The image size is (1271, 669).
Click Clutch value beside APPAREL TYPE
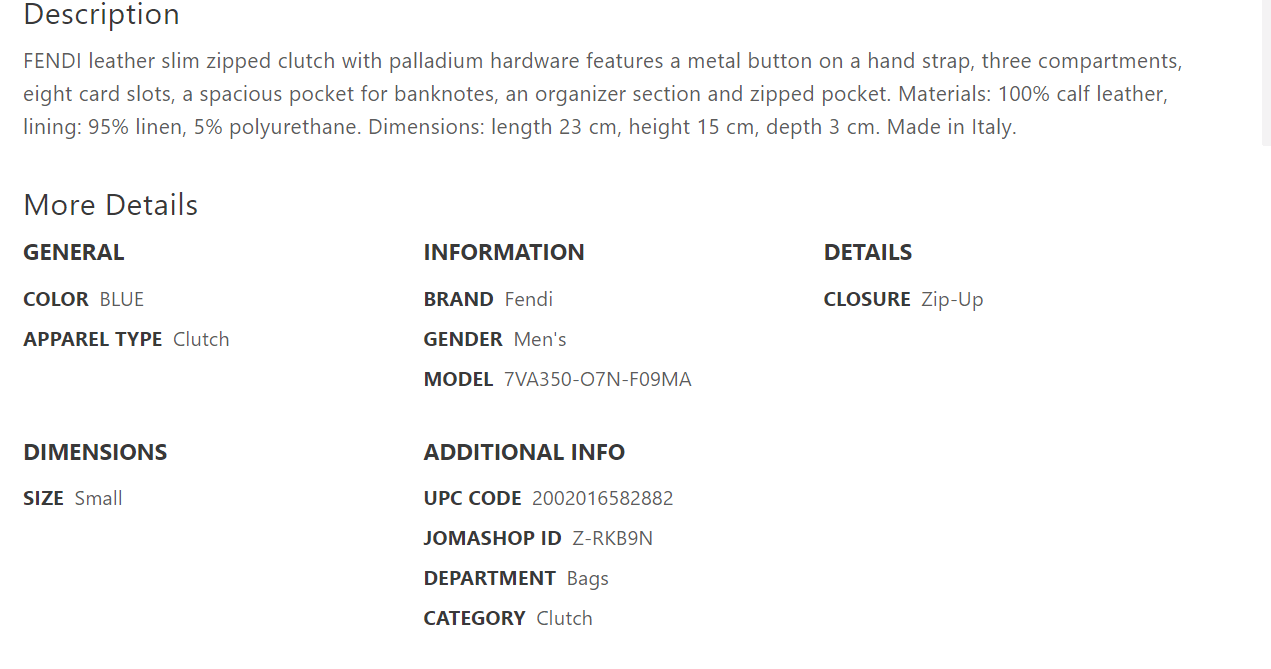tap(201, 339)
